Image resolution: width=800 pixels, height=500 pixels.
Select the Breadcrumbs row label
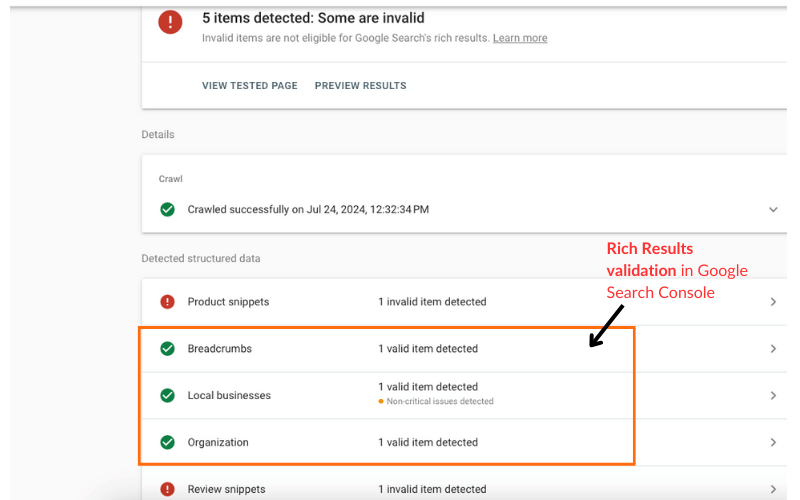tap(219, 348)
